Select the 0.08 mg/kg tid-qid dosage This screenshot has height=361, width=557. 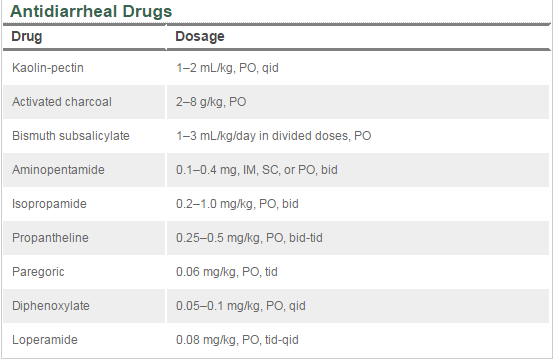pos(237,340)
